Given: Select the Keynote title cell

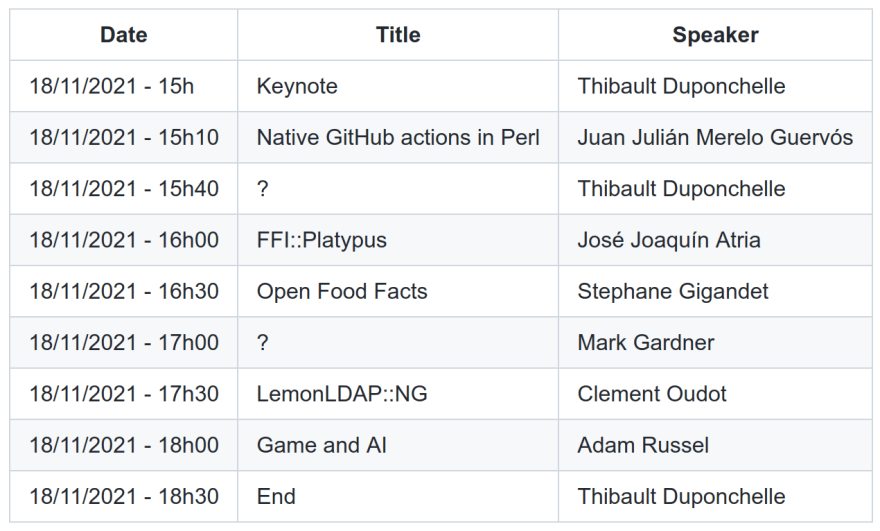Looking at the screenshot, I should (398, 86).
